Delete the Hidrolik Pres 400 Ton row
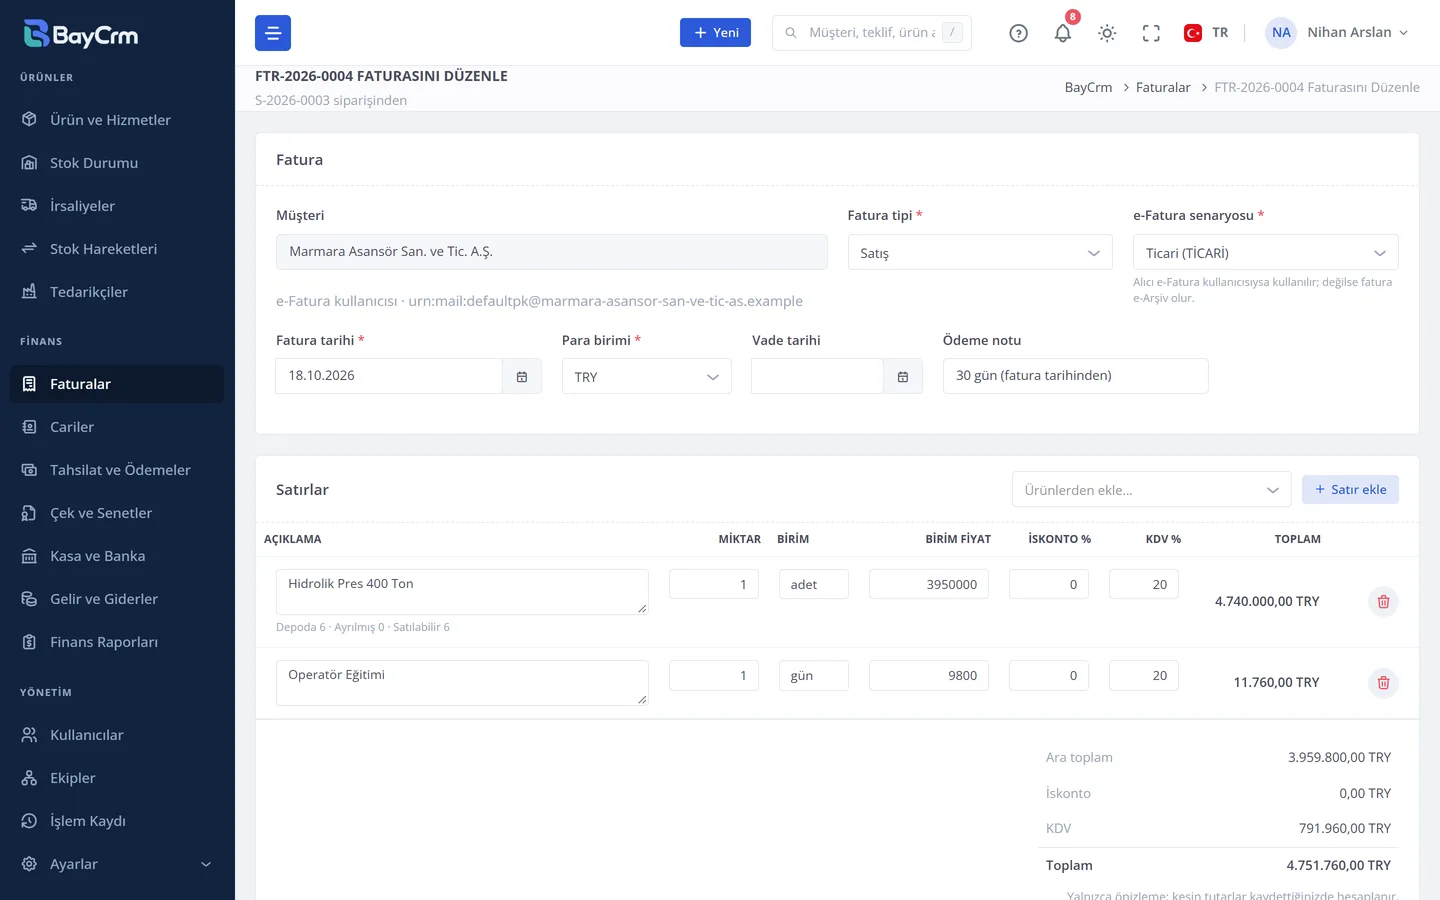 pos(1383,602)
